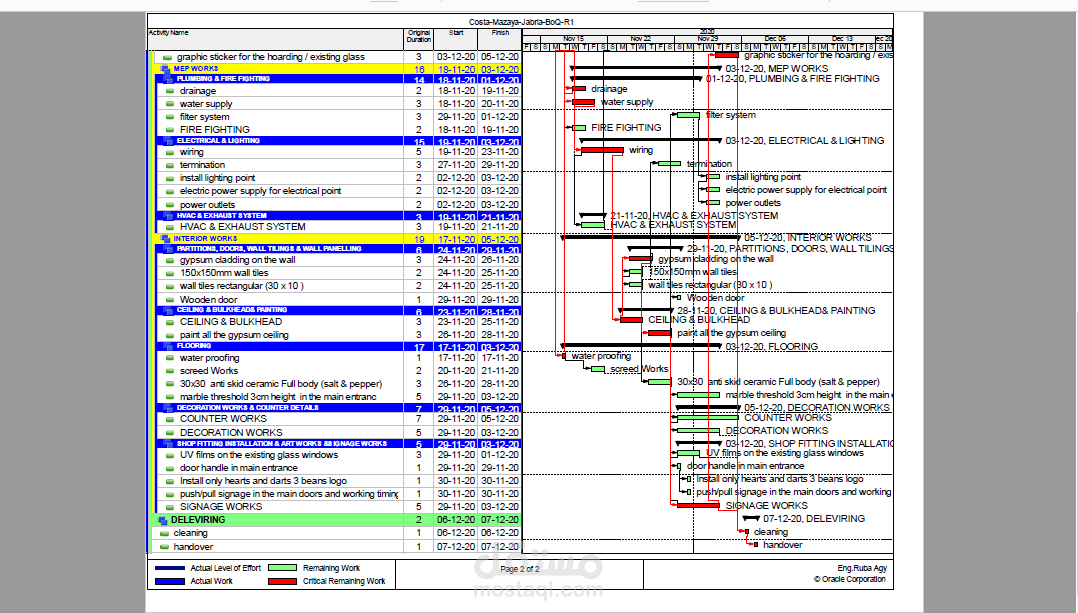Viewport: 1078px width, 613px height.
Task: Click the red Critical Remaining Work legend swatch
Action: [283, 581]
